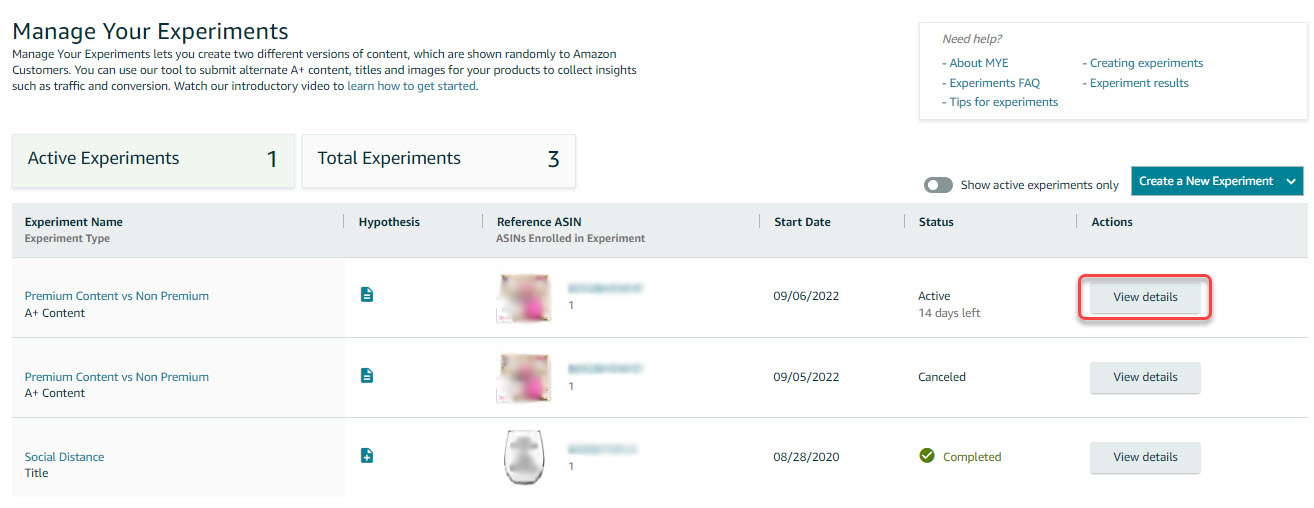Open the Tips for experiments link
The image size is (1314, 508).
[x=1003, y=102]
